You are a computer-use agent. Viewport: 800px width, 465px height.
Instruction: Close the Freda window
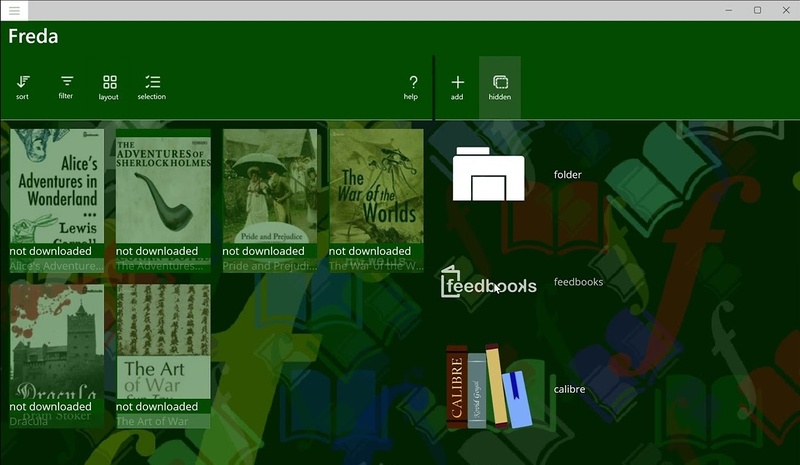tap(786, 10)
